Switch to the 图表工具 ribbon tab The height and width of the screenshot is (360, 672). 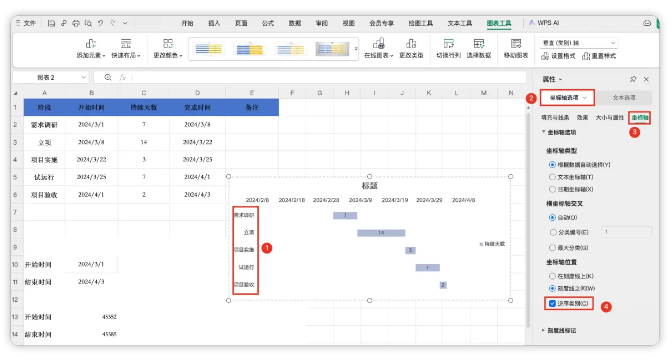[x=499, y=23]
